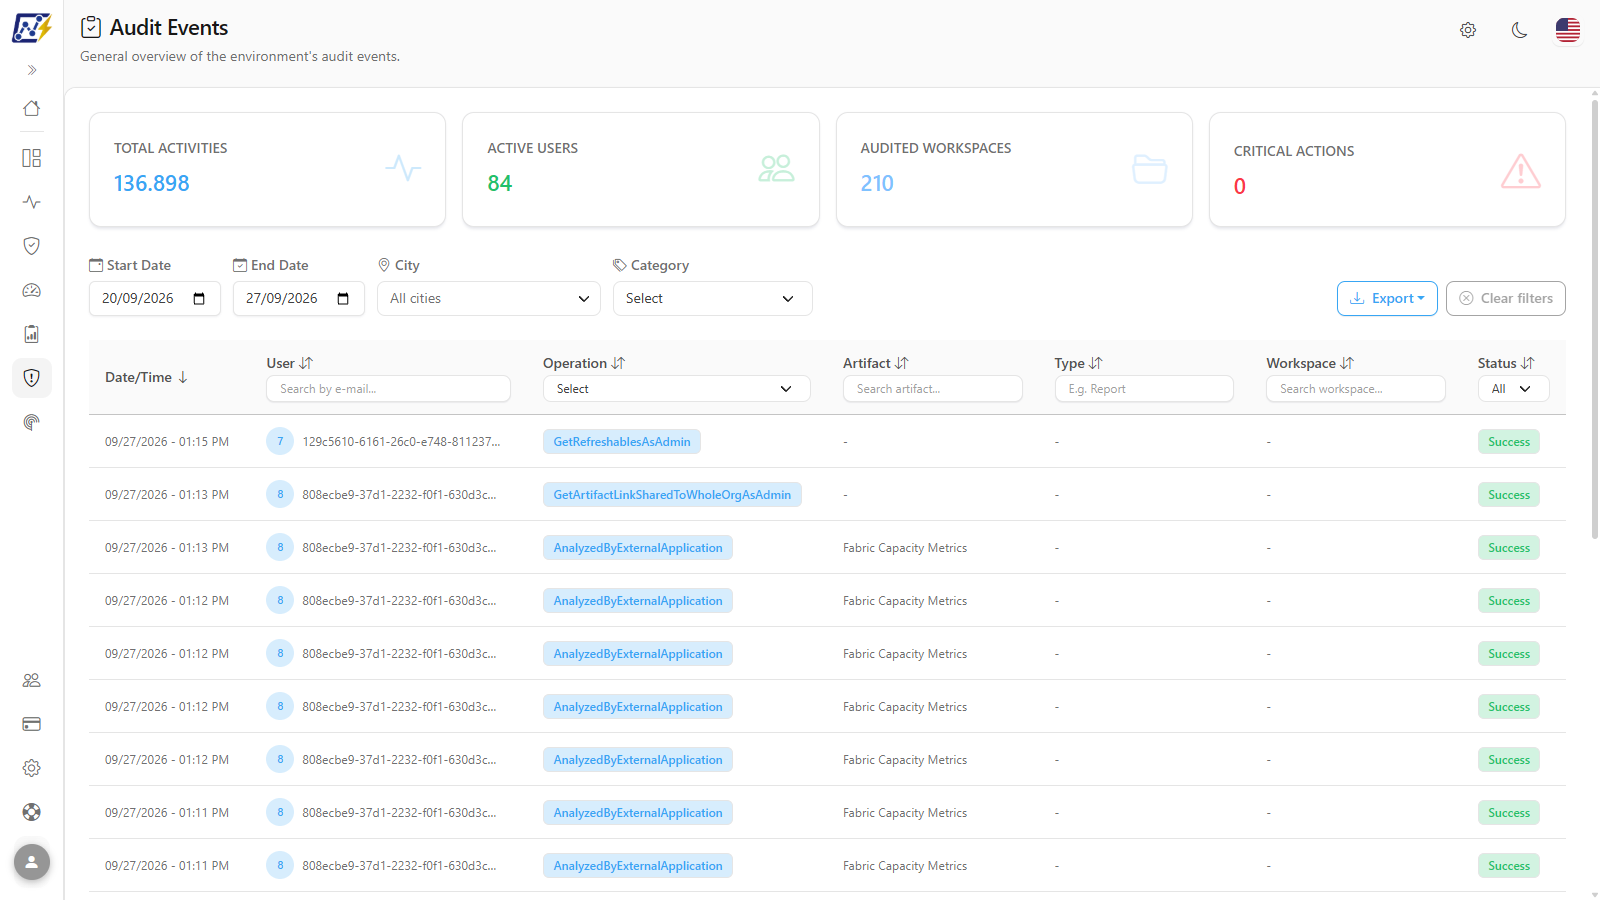Open the users group sidebar icon

tap(32, 680)
